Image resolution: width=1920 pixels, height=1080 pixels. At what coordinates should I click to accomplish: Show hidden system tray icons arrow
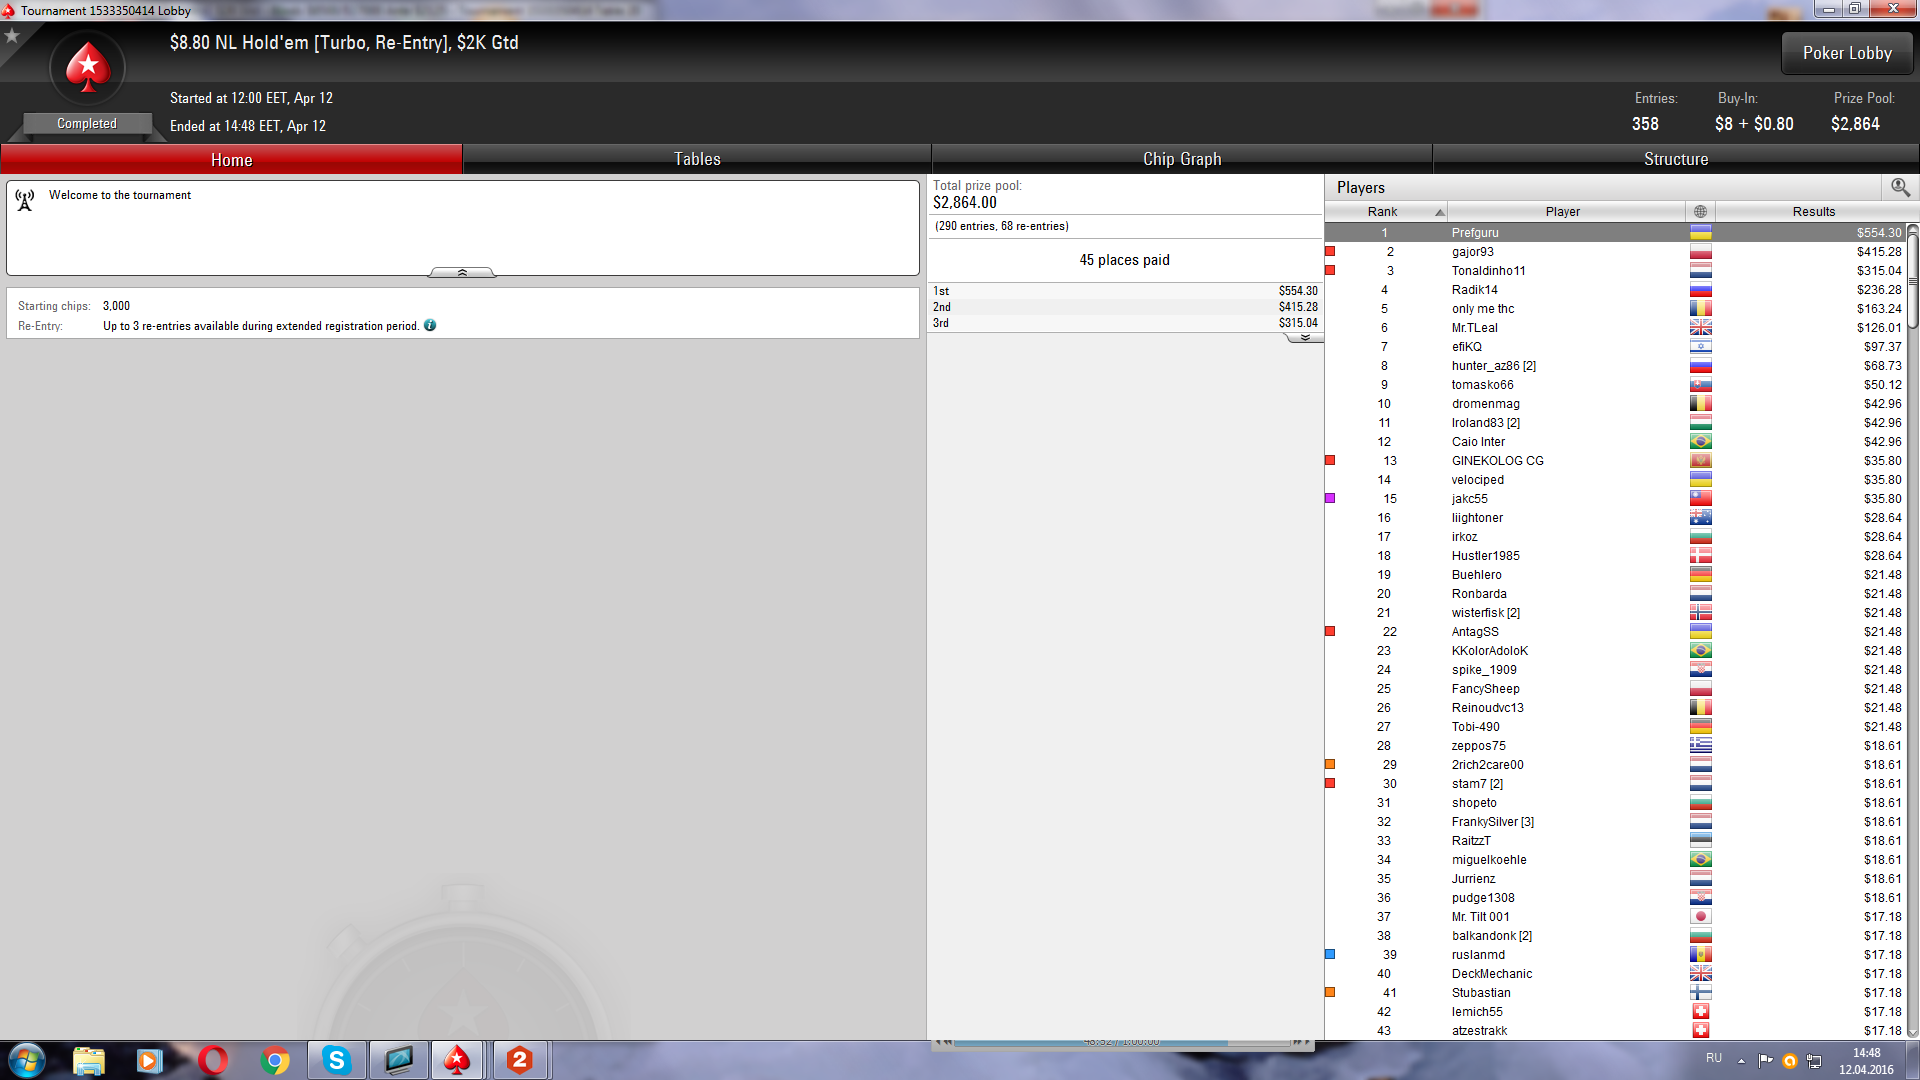(x=1741, y=1061)
